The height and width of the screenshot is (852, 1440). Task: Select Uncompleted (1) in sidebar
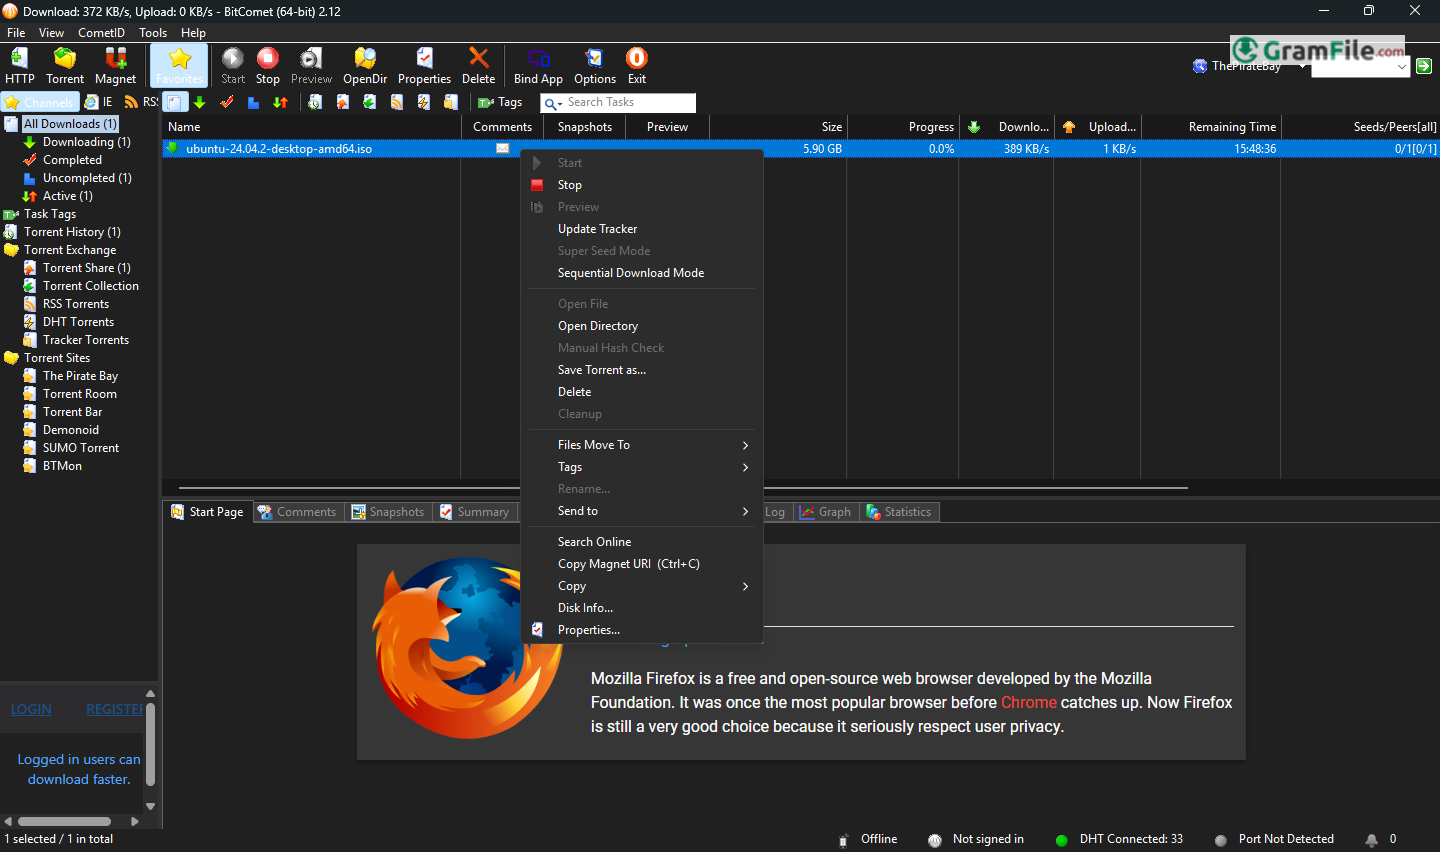[x=87, y=178]
